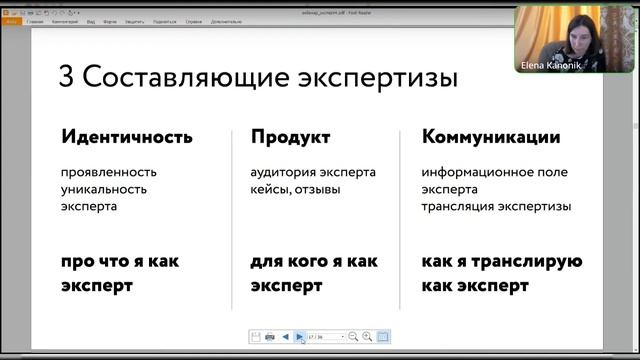This screenshot has width=640, height=360.
Task: Click the save icon in floating toolbar
Action: 256,337
